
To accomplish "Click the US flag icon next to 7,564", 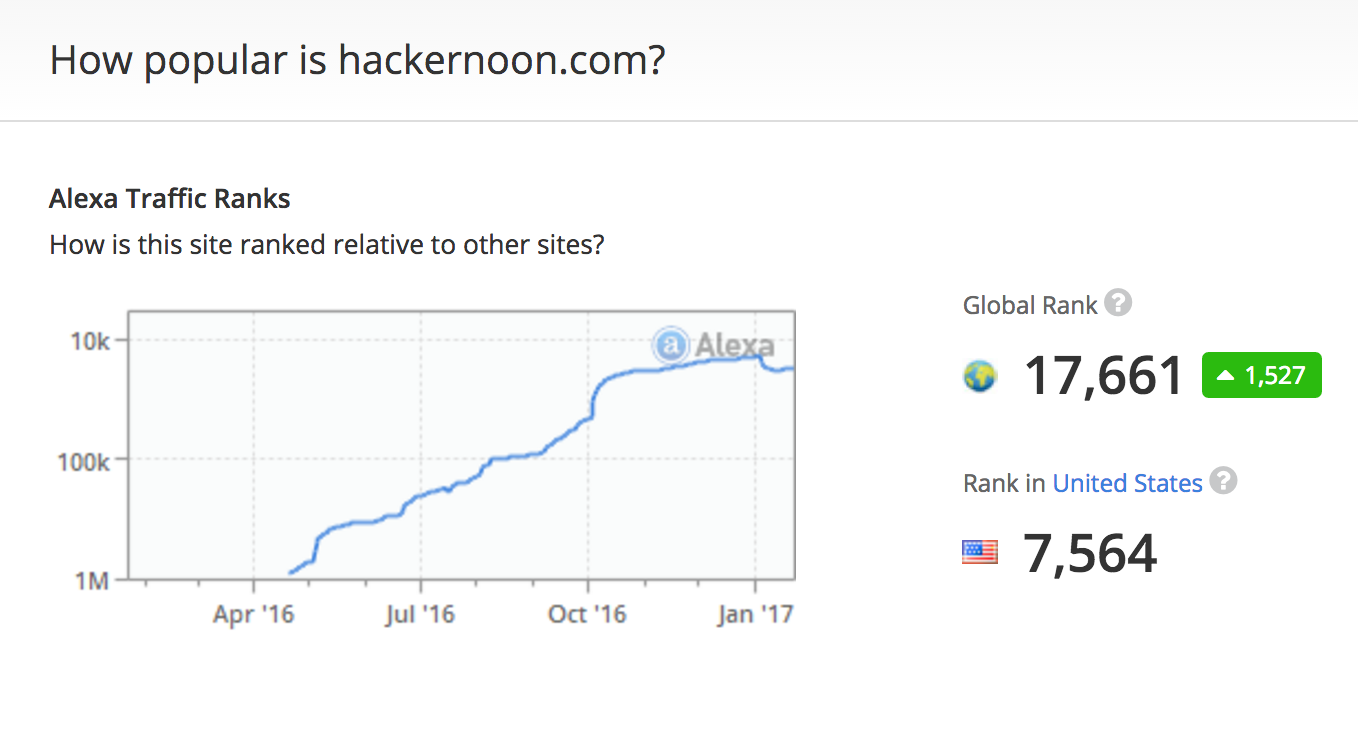I will pyautogui.click(x=980, y=552).
